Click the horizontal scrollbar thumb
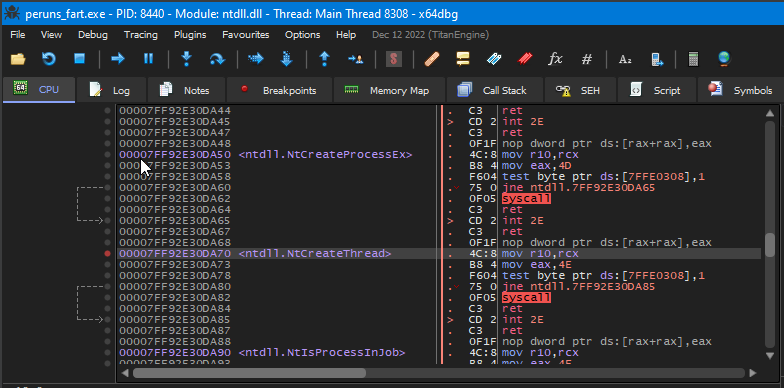784x388 pixels. click(250, 373)
